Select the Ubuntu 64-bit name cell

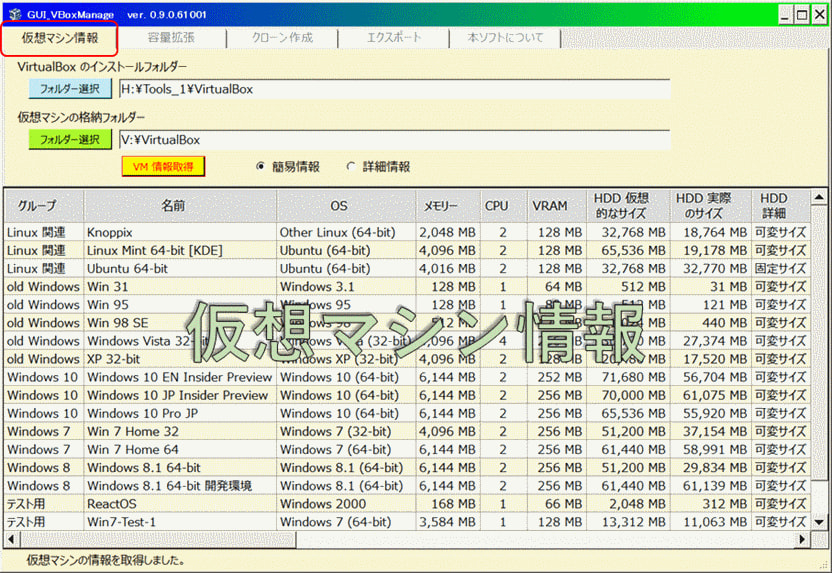click(x=180, y=268)
